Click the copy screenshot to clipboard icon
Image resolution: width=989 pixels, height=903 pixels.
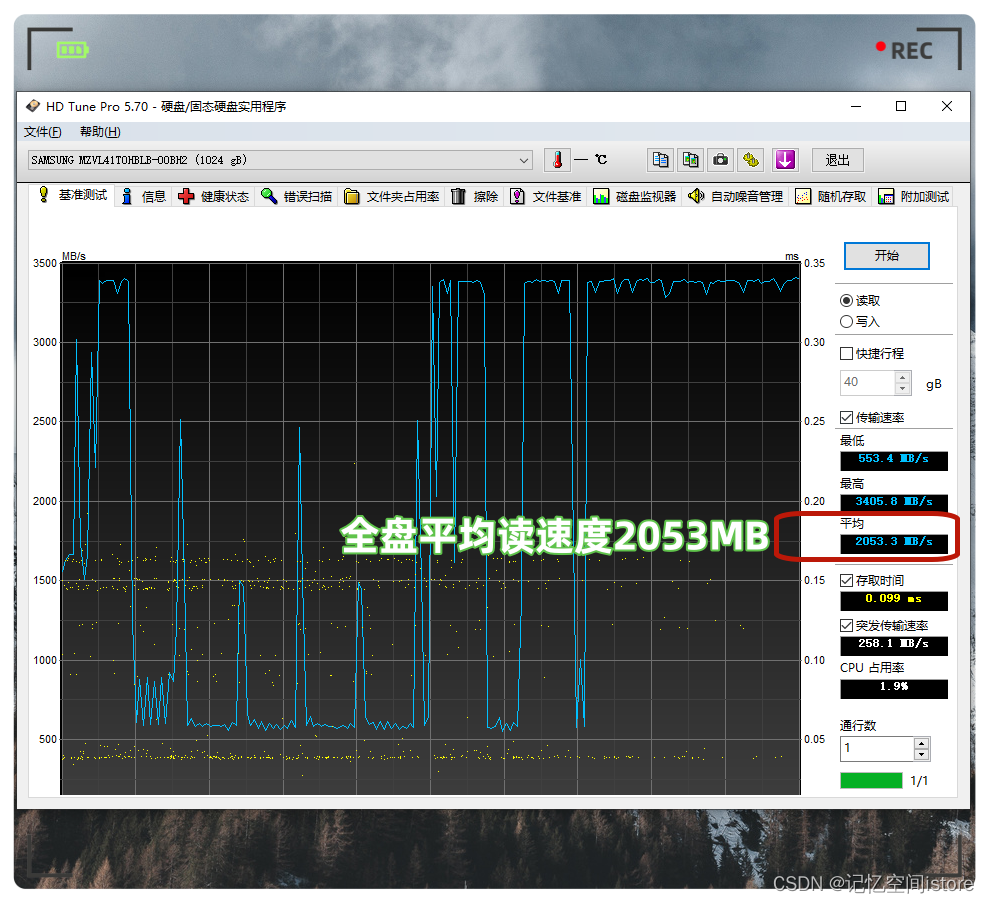(x=690, y=160)
